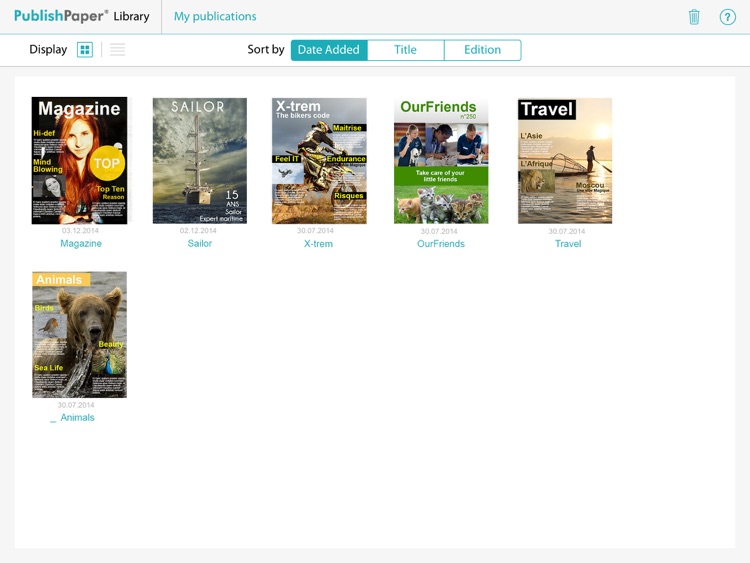Open the Travel cover thumbnail

pyautogui.click(x=565, y=161)
